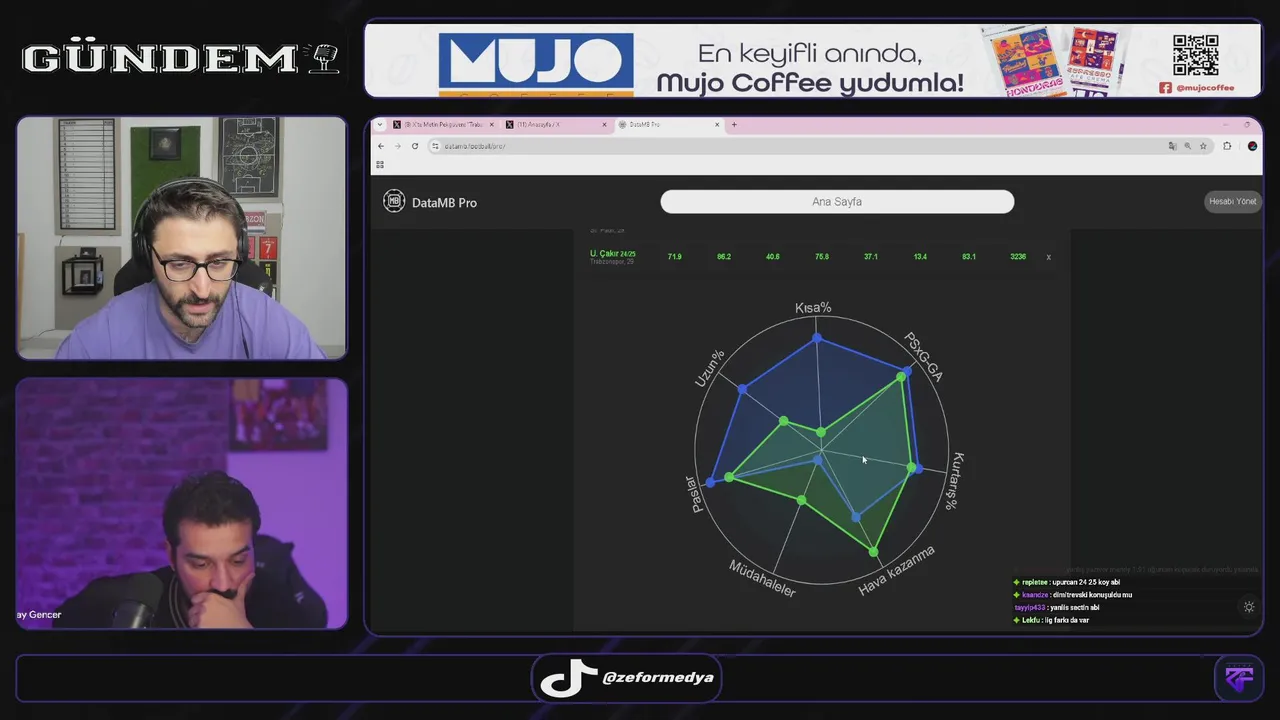The height and width of the screenshot is (720, 1280).
Task: Close the DataMB Pro tab
Action: (x=716, y=125)
